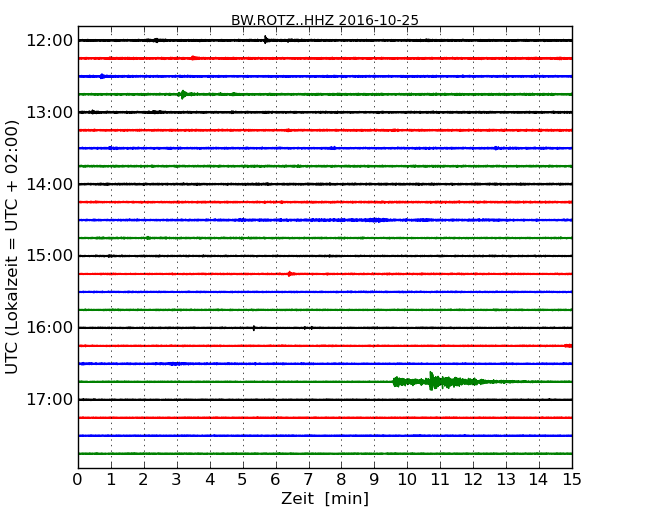Click the x-axis label Zeit [min]
This screenshot has width=650, height=520.
pos(325,498)
